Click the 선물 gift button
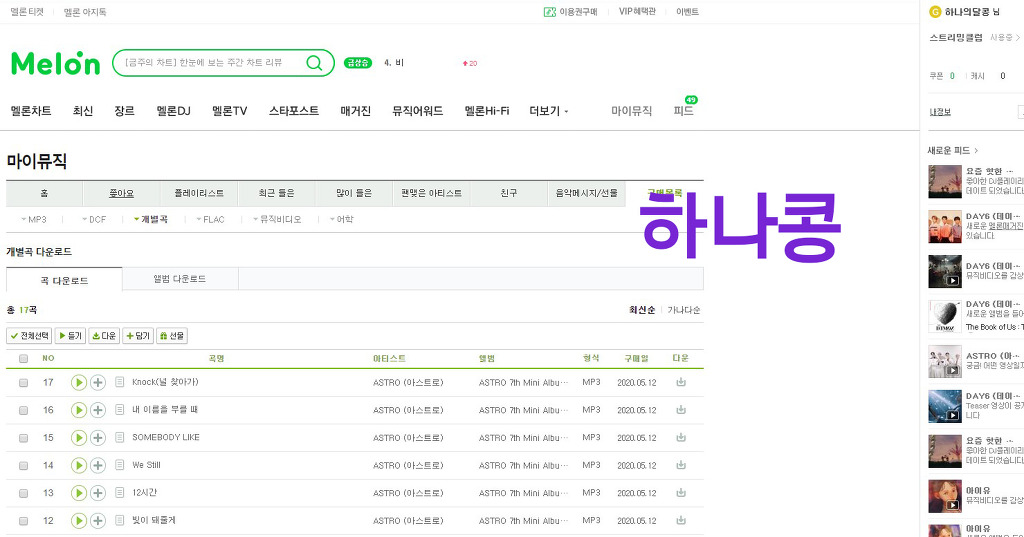This screenshot has height=537, width=1024. (x=172, y=336)
